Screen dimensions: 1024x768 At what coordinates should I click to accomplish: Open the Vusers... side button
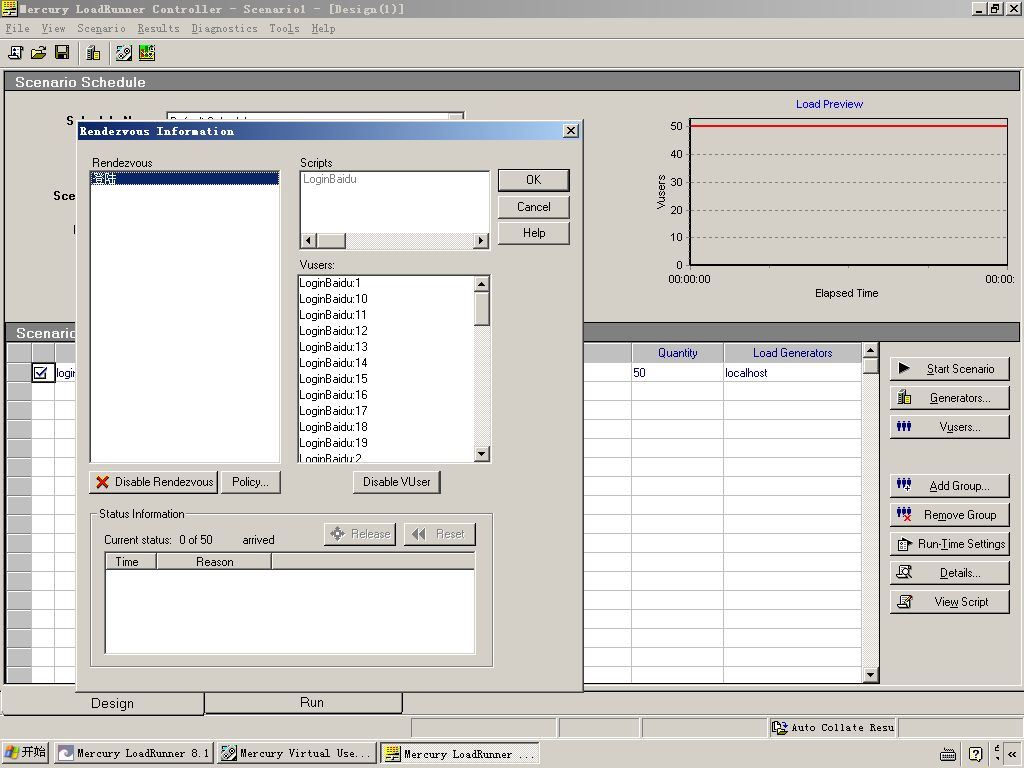pyautogui.click(x=950, y=427)
